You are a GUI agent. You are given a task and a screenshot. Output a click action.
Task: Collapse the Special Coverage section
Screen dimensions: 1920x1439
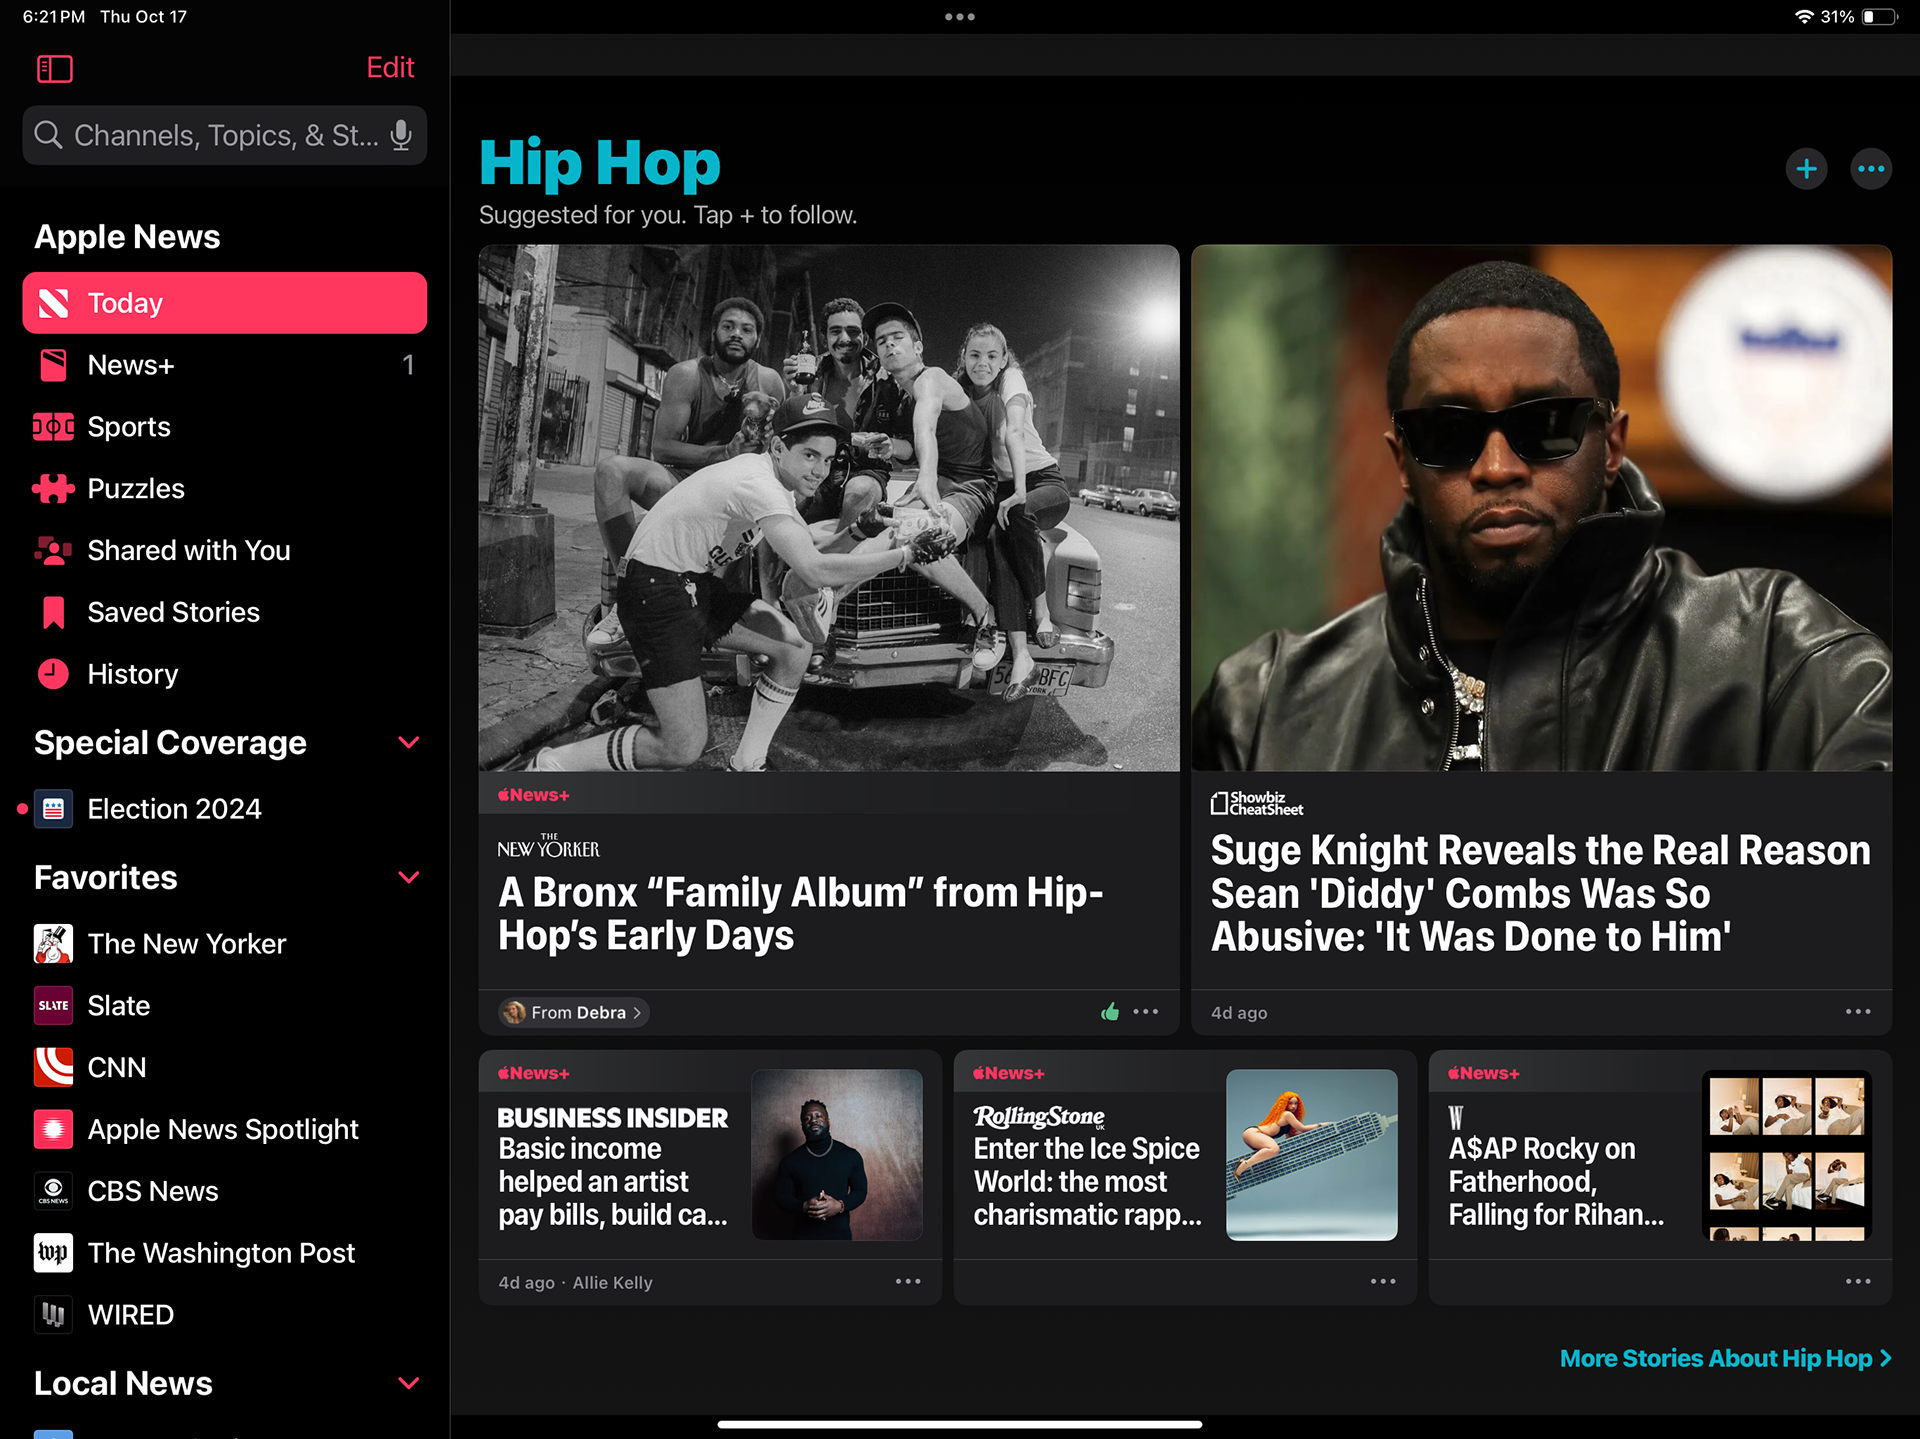click(x=408, y=743)
